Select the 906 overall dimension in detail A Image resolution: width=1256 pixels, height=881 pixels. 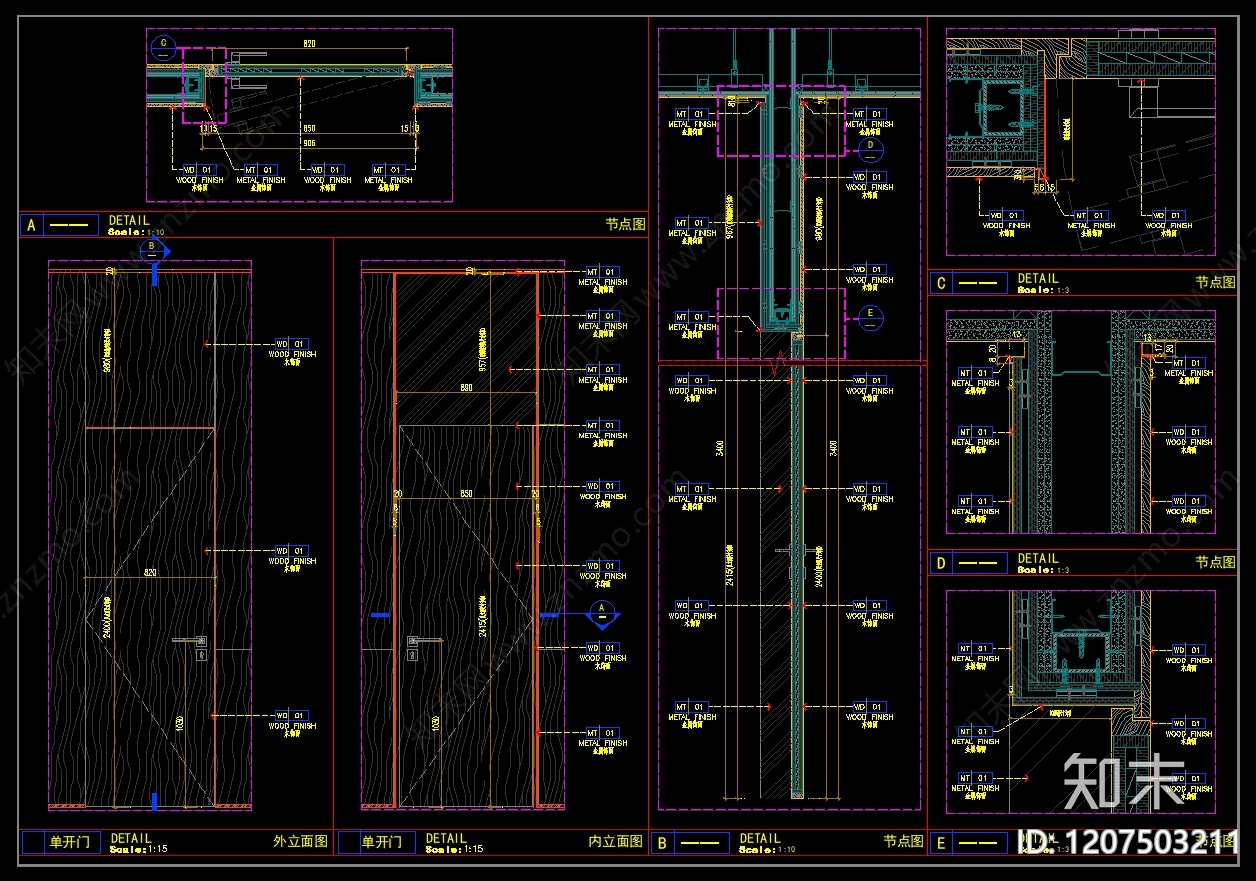click(x=310, y=143)
